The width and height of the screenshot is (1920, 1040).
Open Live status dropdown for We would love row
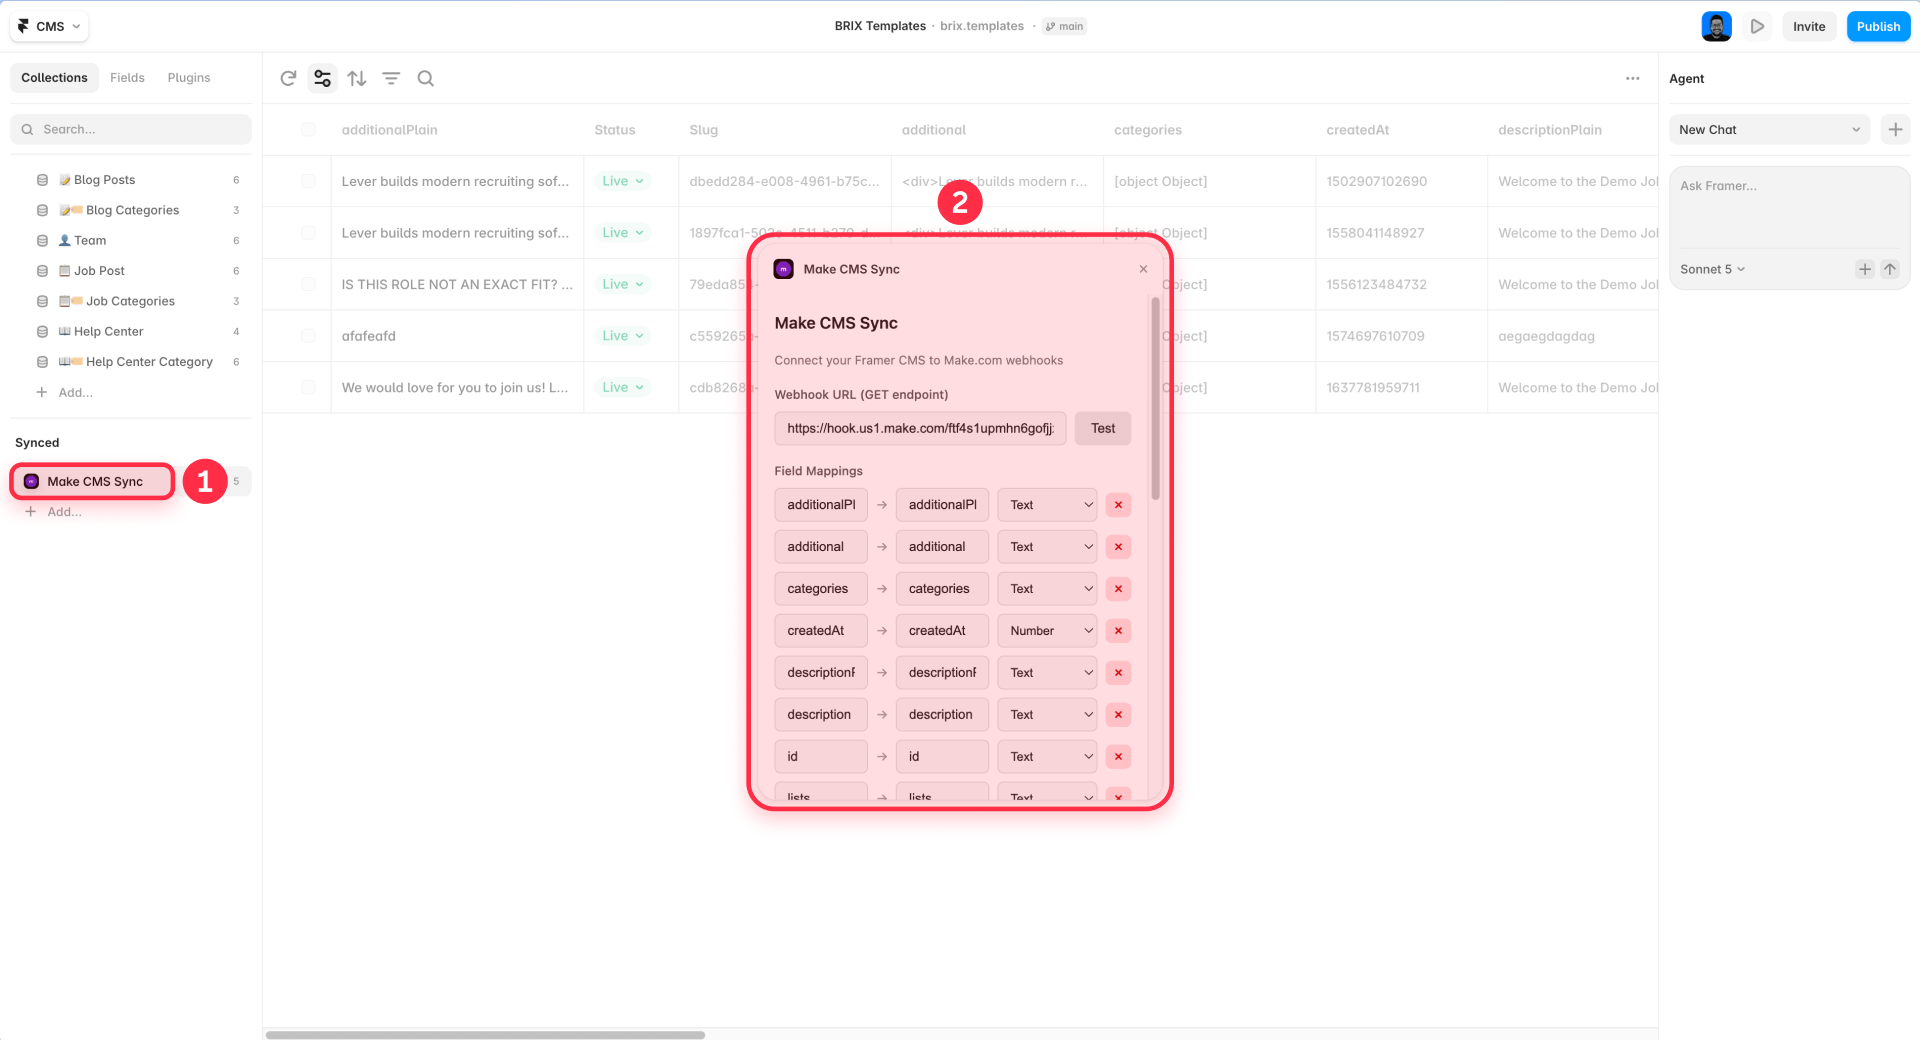pyautogui.click(x=622, y=387)
